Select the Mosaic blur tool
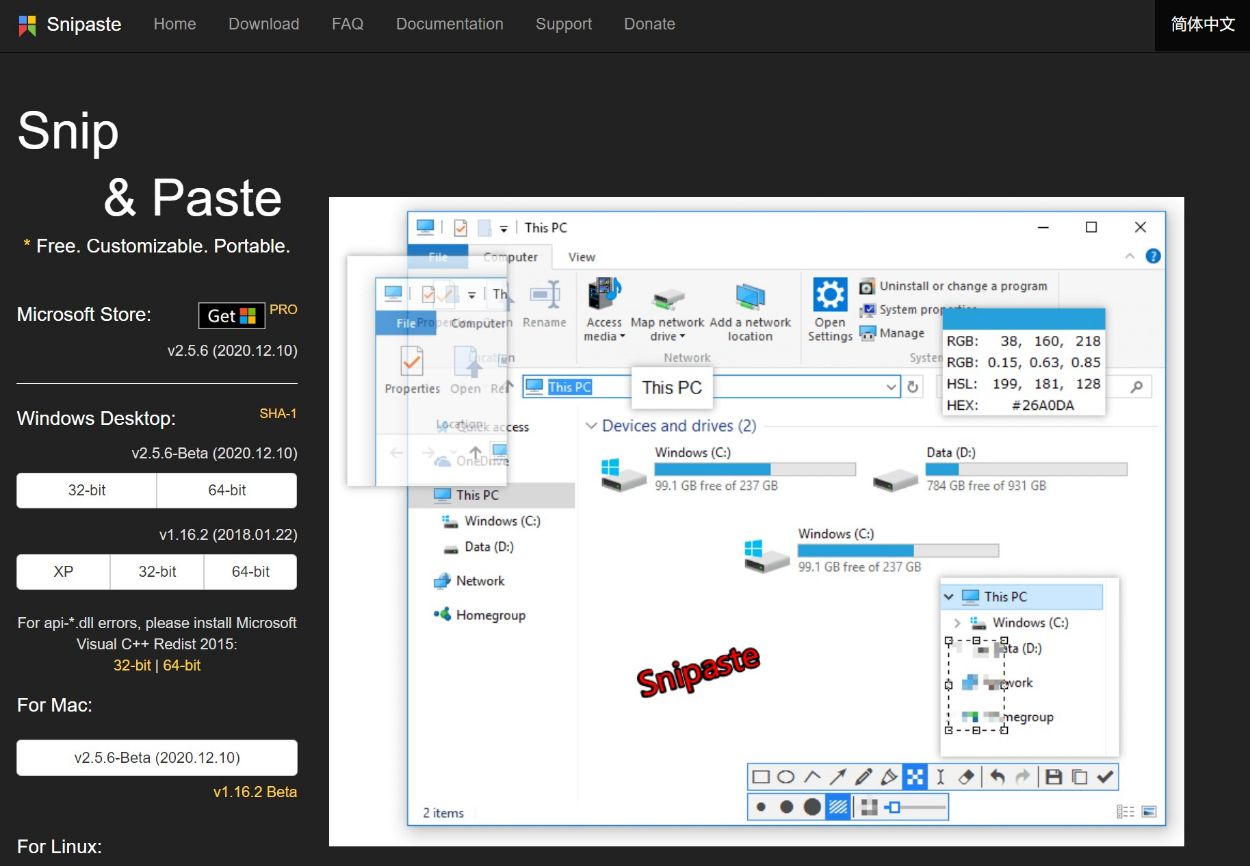1250x866 pixels. point(915,777)
